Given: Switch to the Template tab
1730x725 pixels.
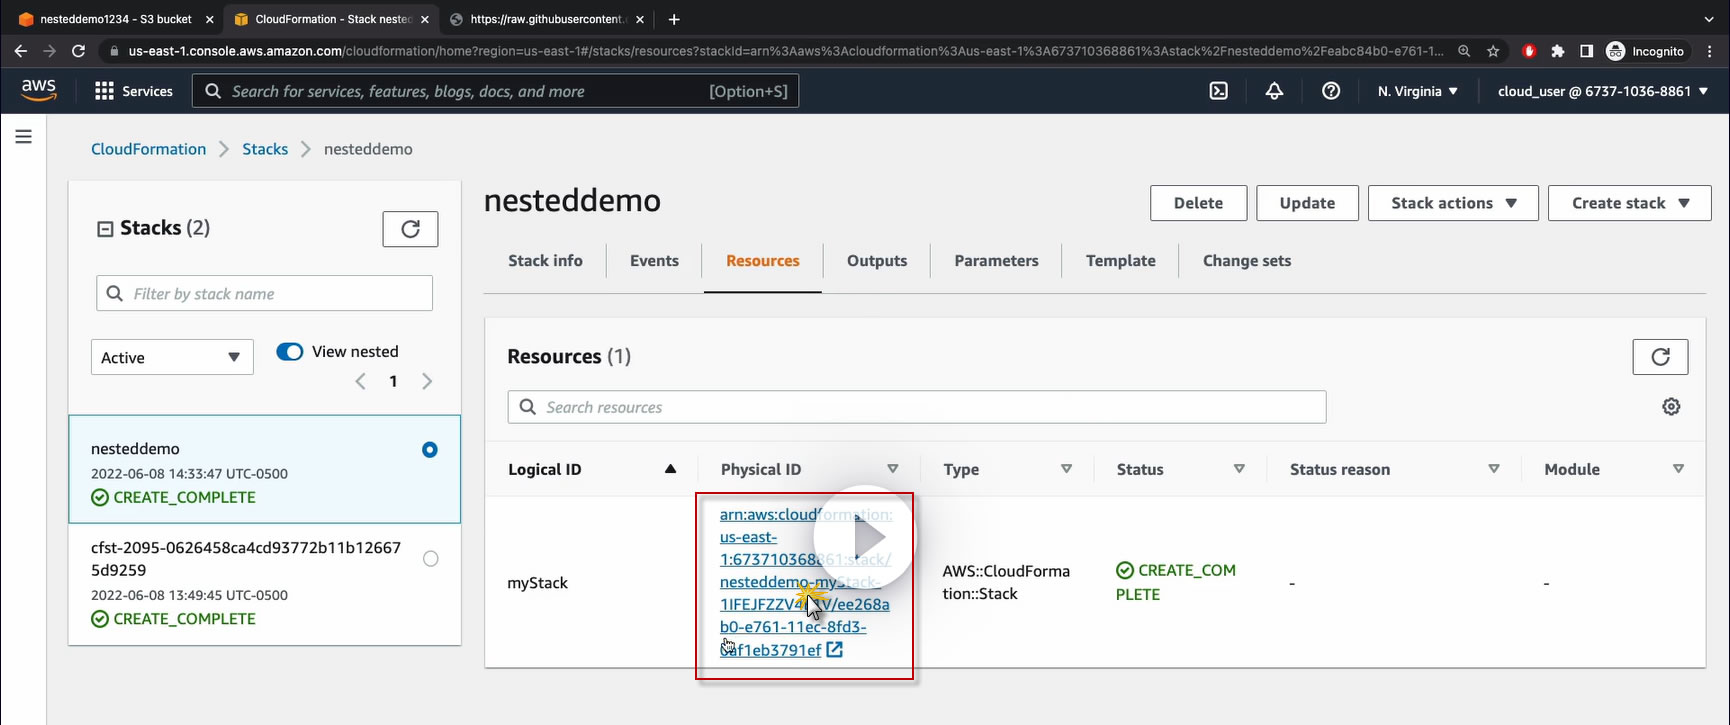Looking at the screenshot, I should 1120,261.
